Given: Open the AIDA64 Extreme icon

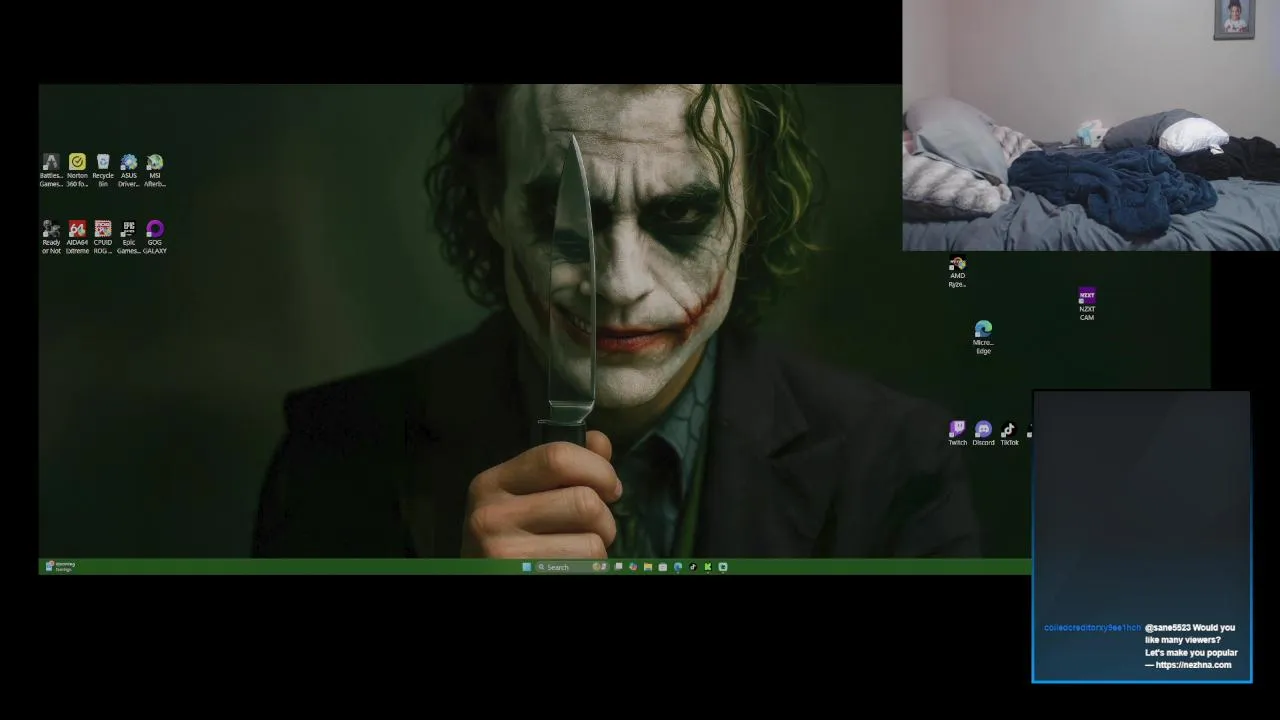Looking at the screenshot, I should (77, 237).
